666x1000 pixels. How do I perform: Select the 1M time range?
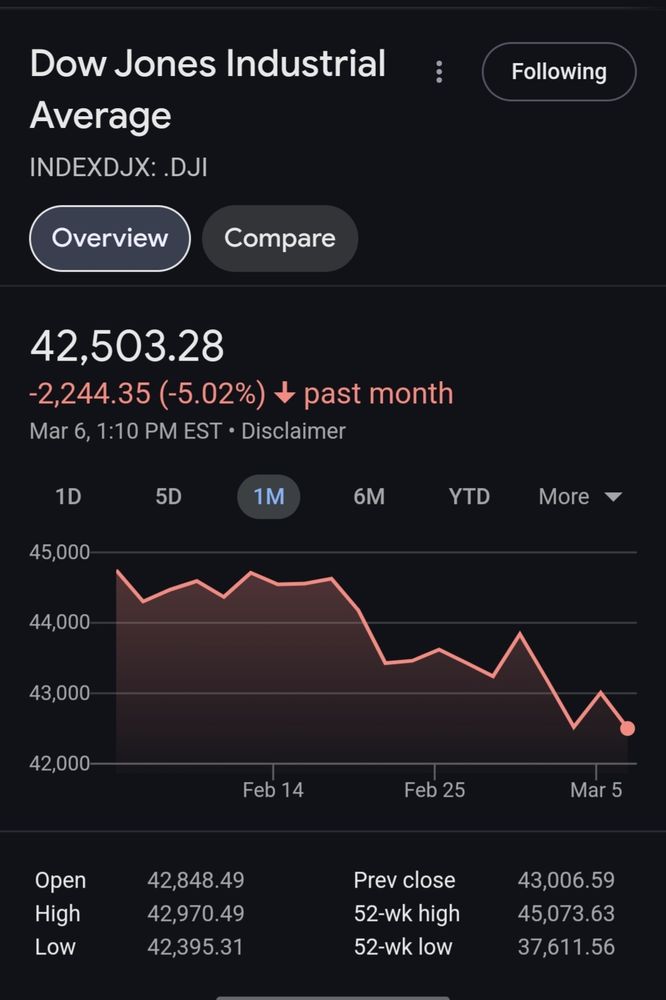[269, 496]
